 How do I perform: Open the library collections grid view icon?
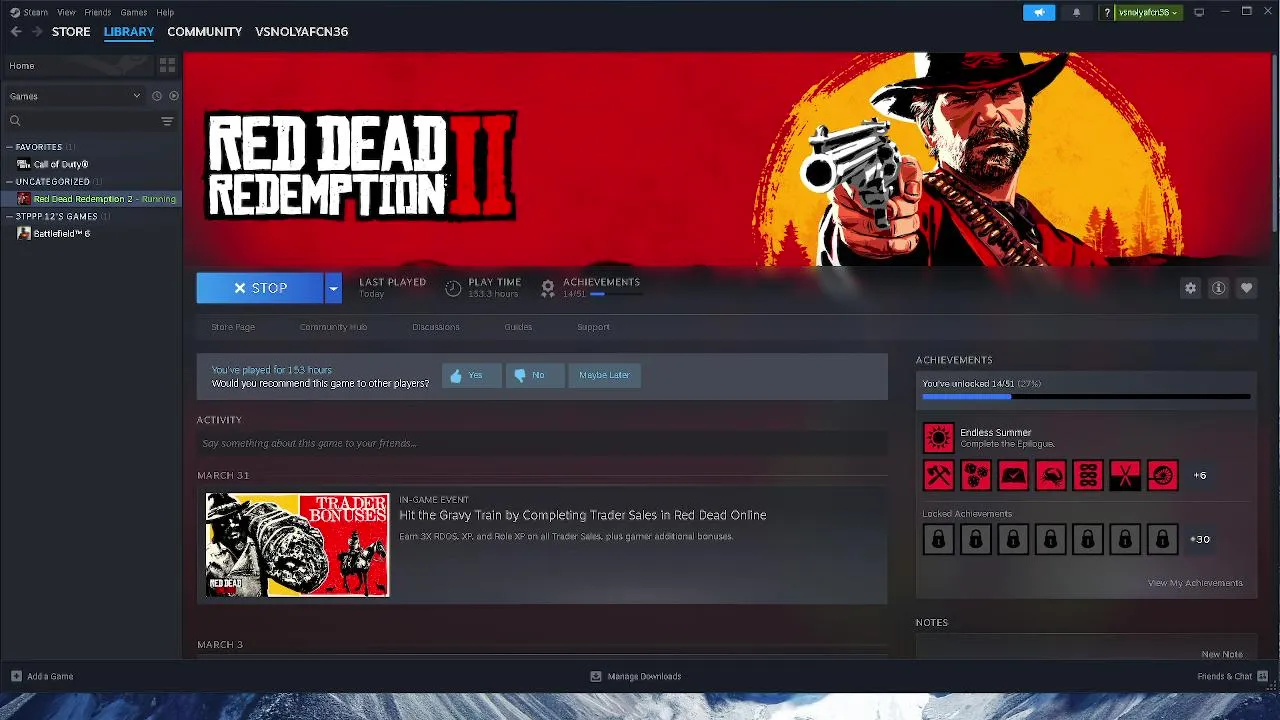[x=167, y=65]
